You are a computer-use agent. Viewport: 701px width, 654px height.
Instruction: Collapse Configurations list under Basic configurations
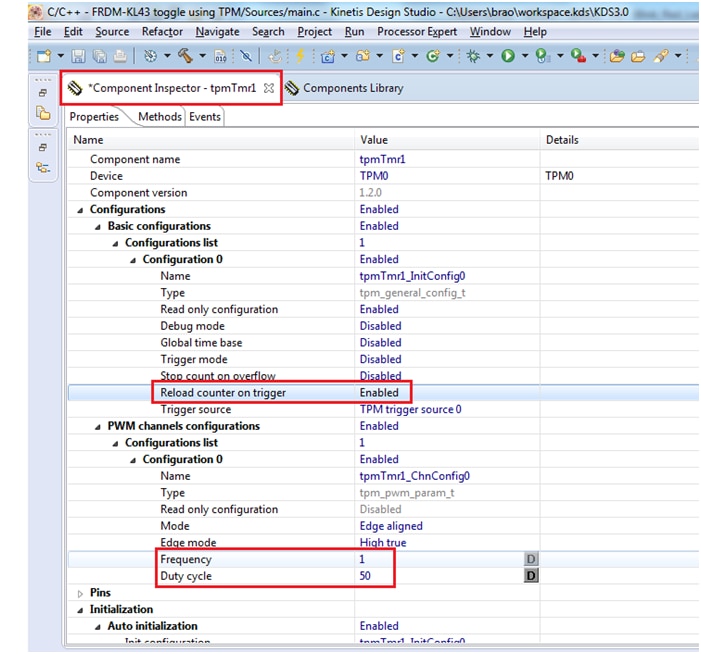115,243
